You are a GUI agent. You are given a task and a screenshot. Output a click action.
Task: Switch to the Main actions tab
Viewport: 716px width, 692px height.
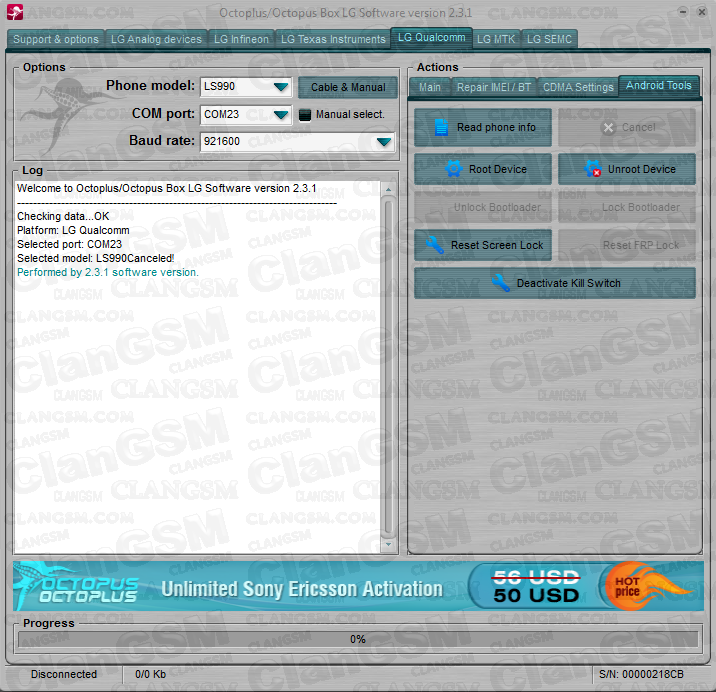430,87
